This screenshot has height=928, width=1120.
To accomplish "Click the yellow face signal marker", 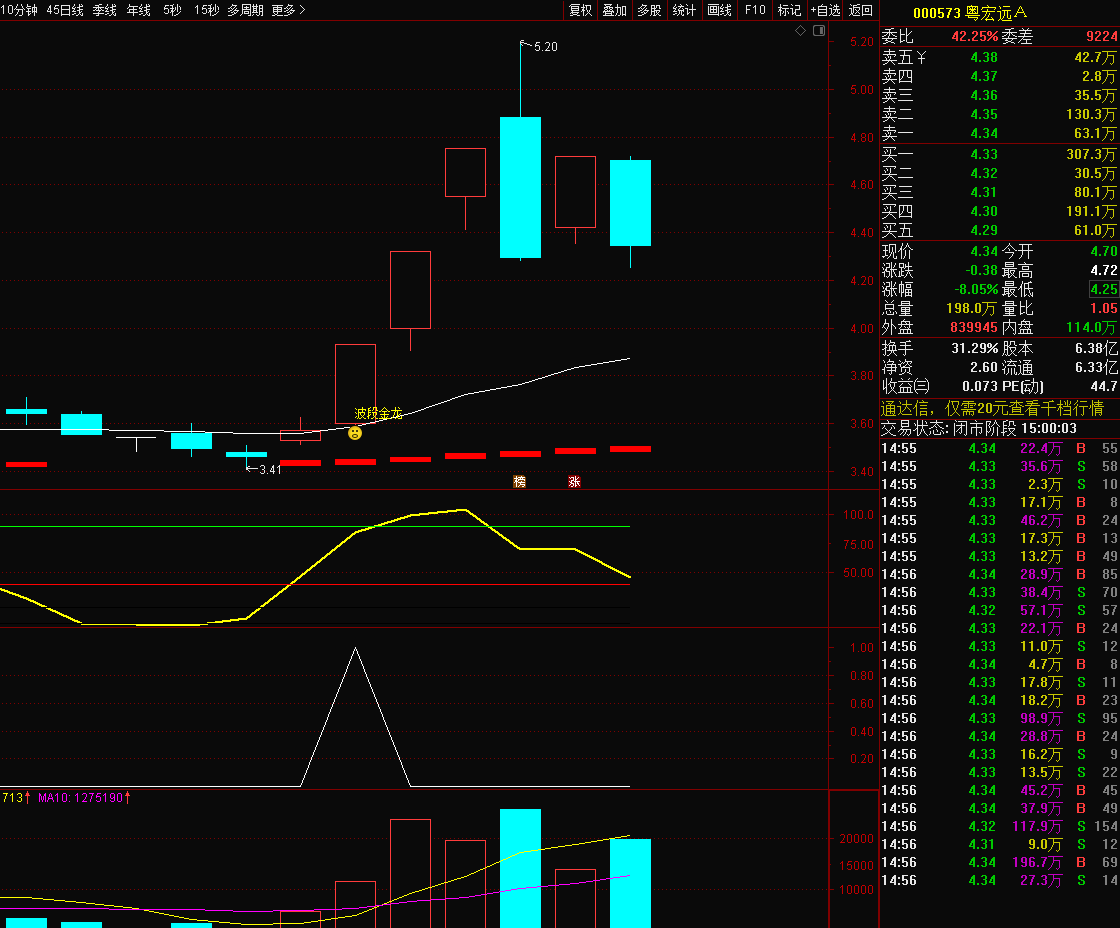I will pyautogui.click(x=355, y=433).
